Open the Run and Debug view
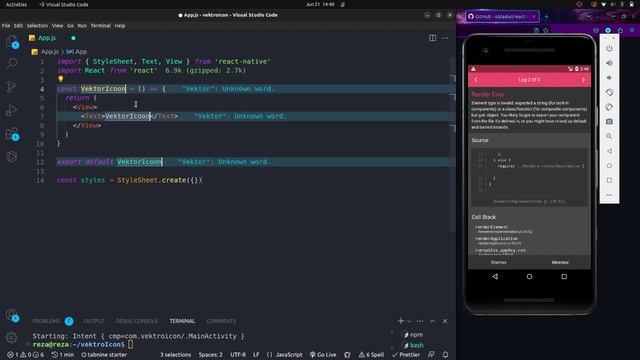 (x=11, y=110)
